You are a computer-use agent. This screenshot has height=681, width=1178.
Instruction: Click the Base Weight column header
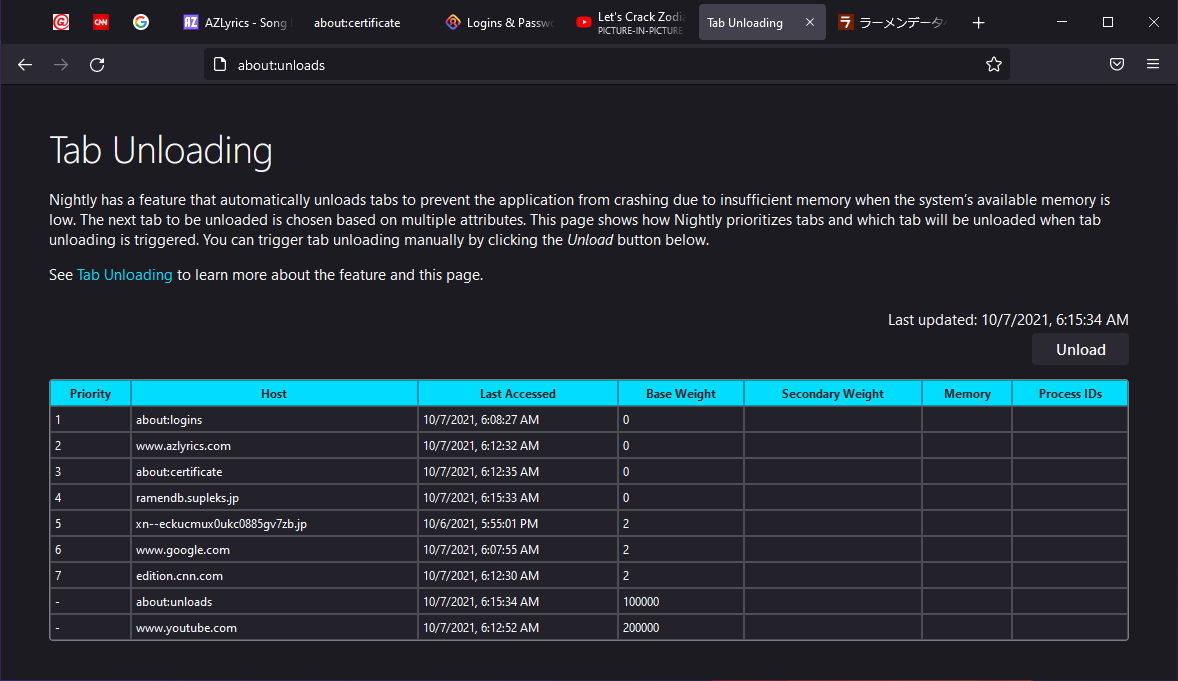pos(680,394)
